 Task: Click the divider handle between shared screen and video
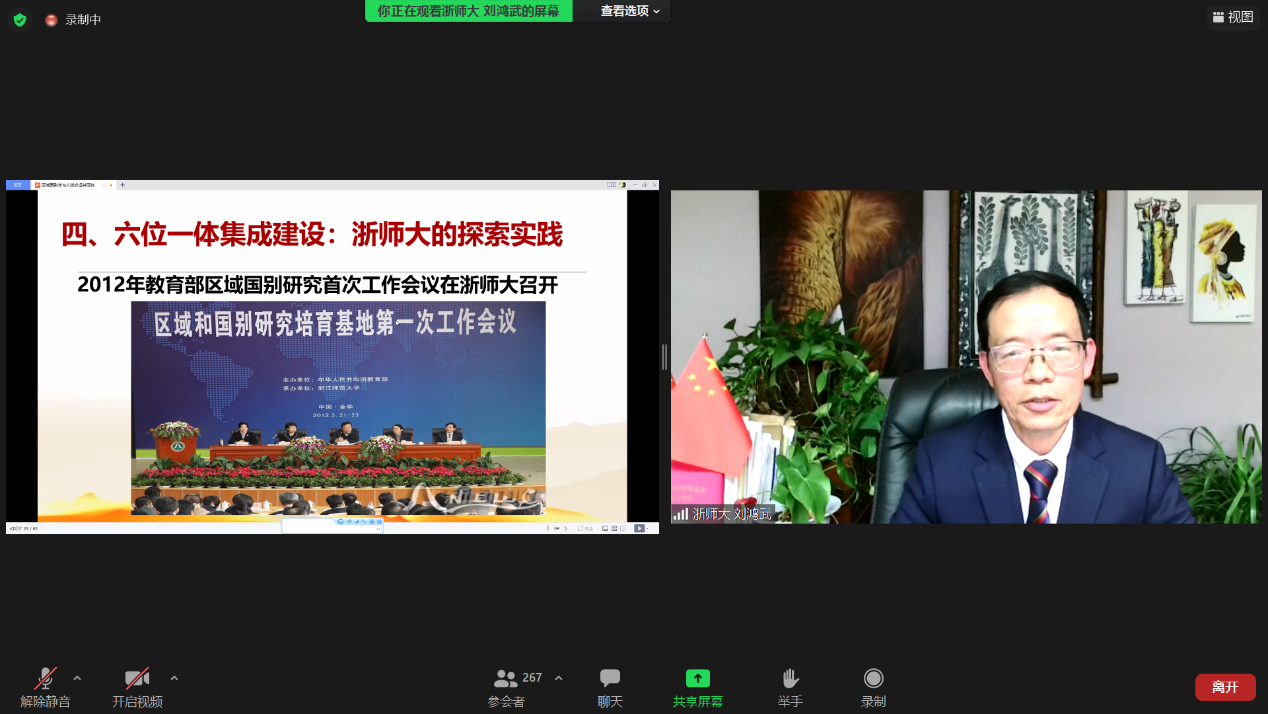click(x=664, y=357)
